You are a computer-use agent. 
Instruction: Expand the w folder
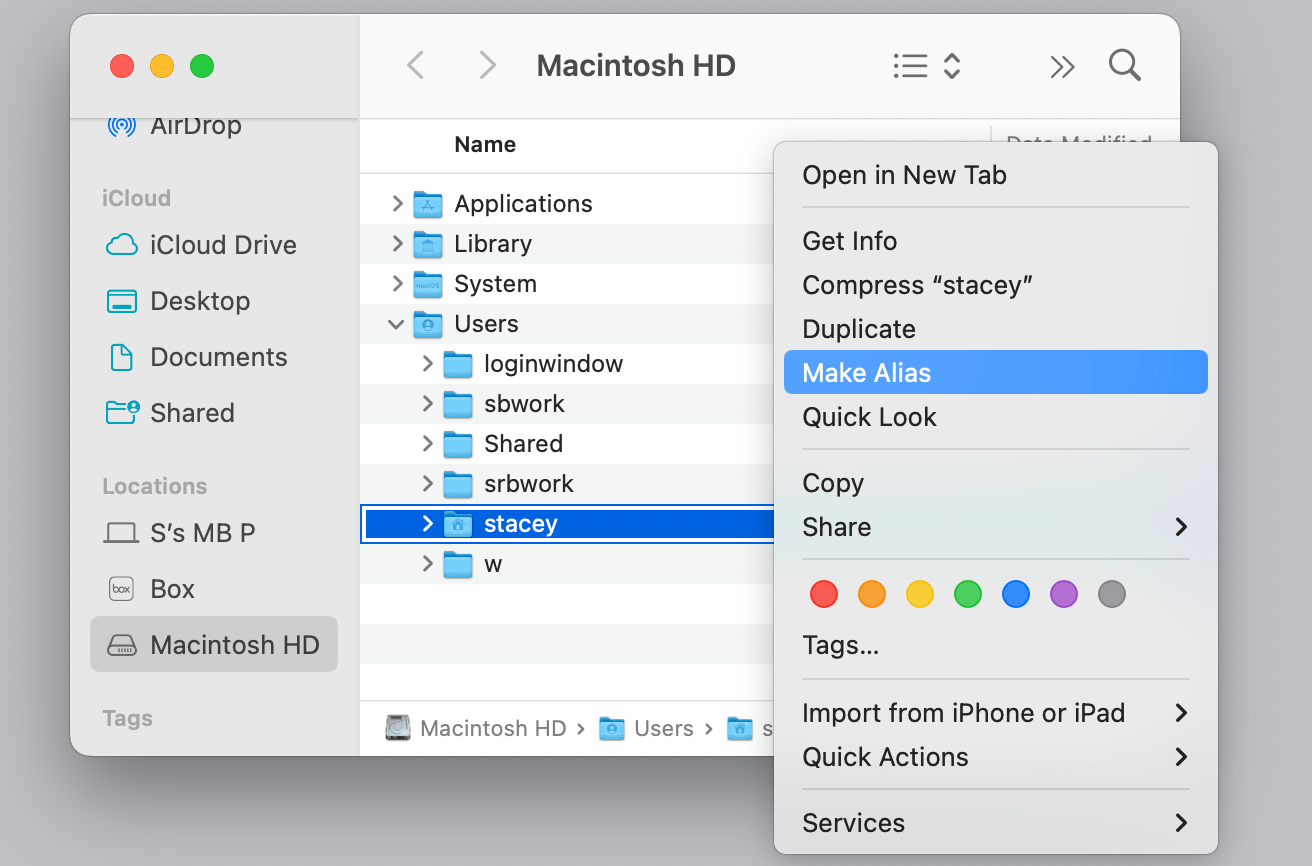(x=427, y=564)
